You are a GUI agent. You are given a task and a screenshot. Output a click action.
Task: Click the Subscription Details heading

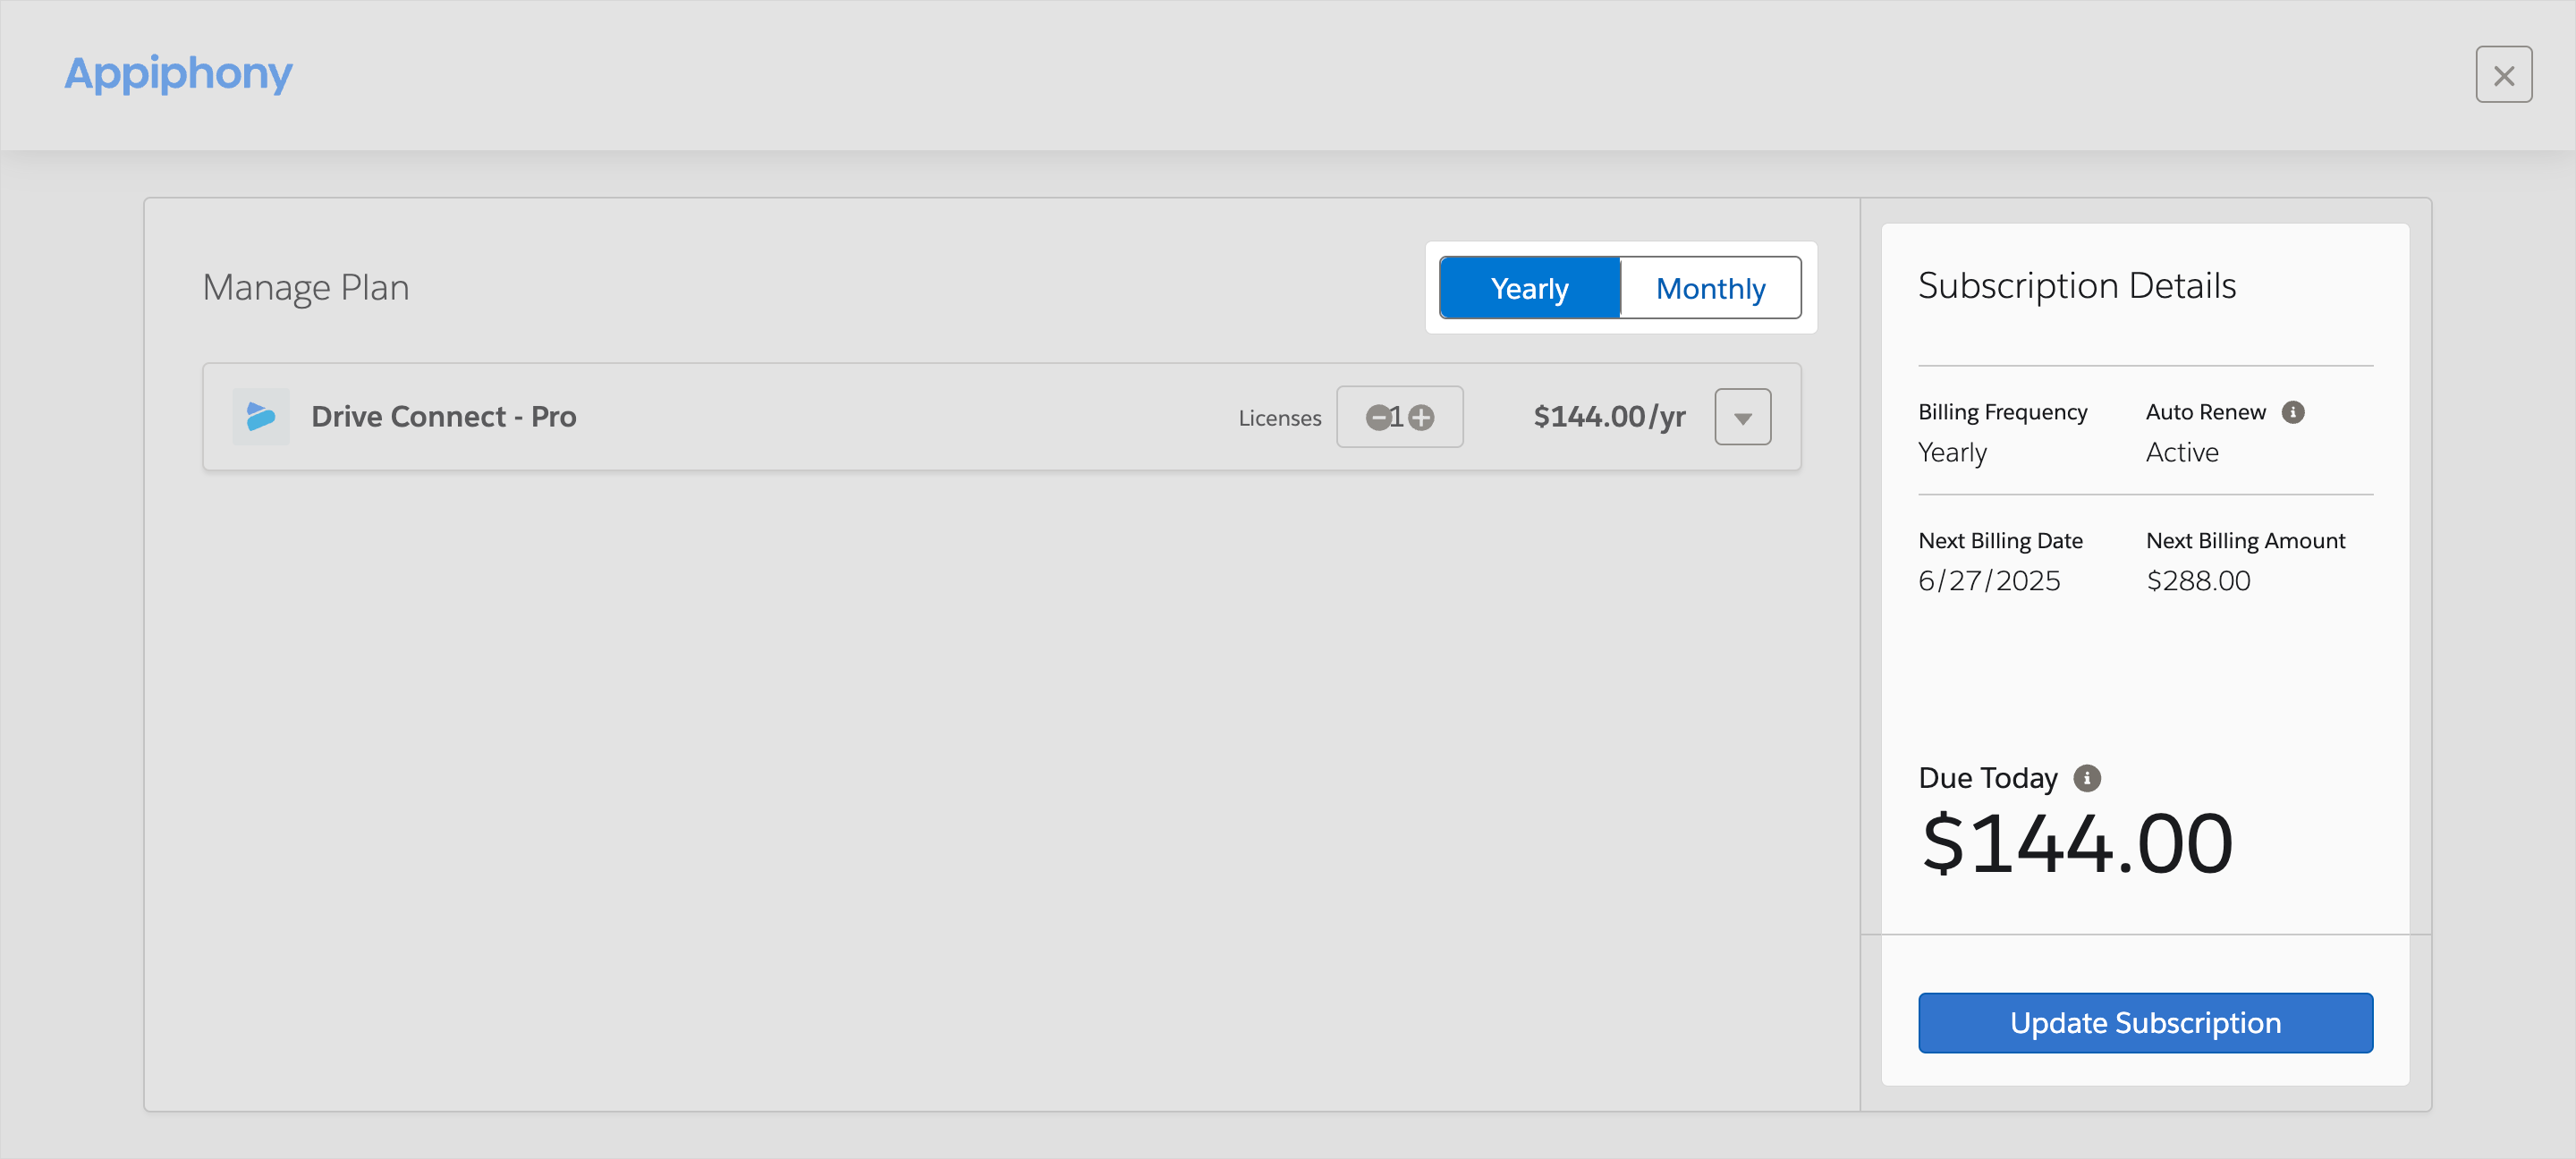click(2076, 286)
